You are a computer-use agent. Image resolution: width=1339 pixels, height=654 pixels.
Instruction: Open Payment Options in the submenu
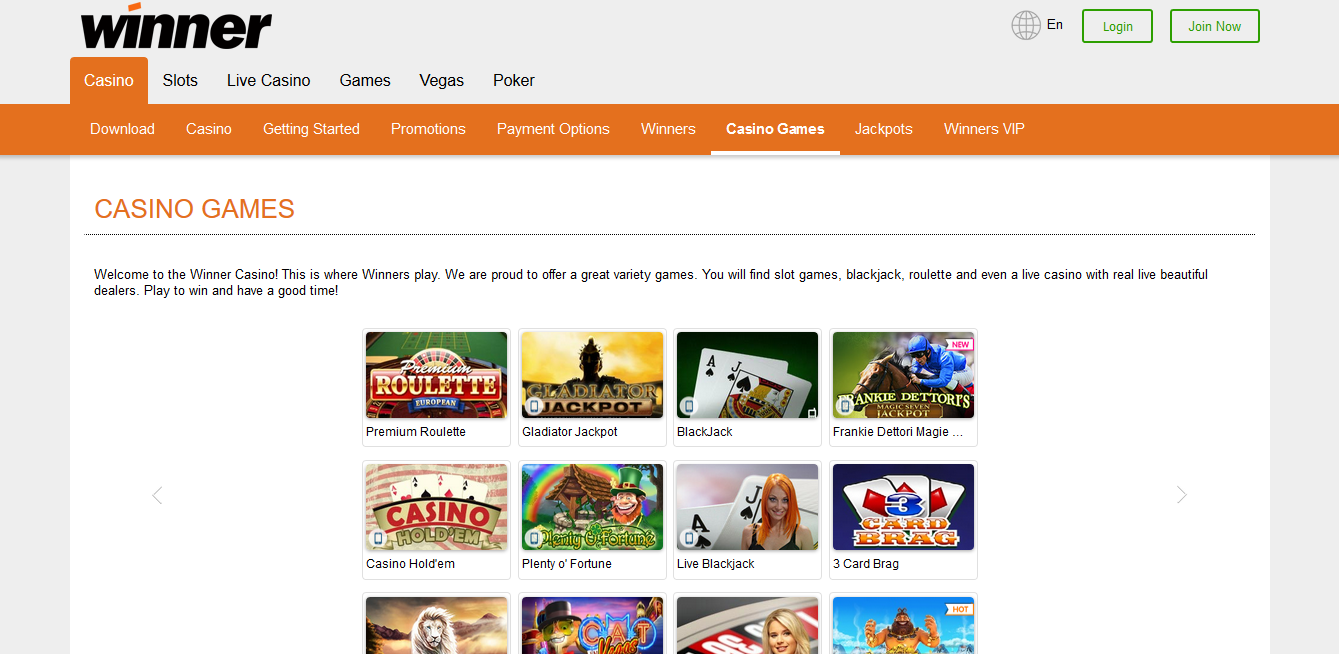[x=553, y=129]
